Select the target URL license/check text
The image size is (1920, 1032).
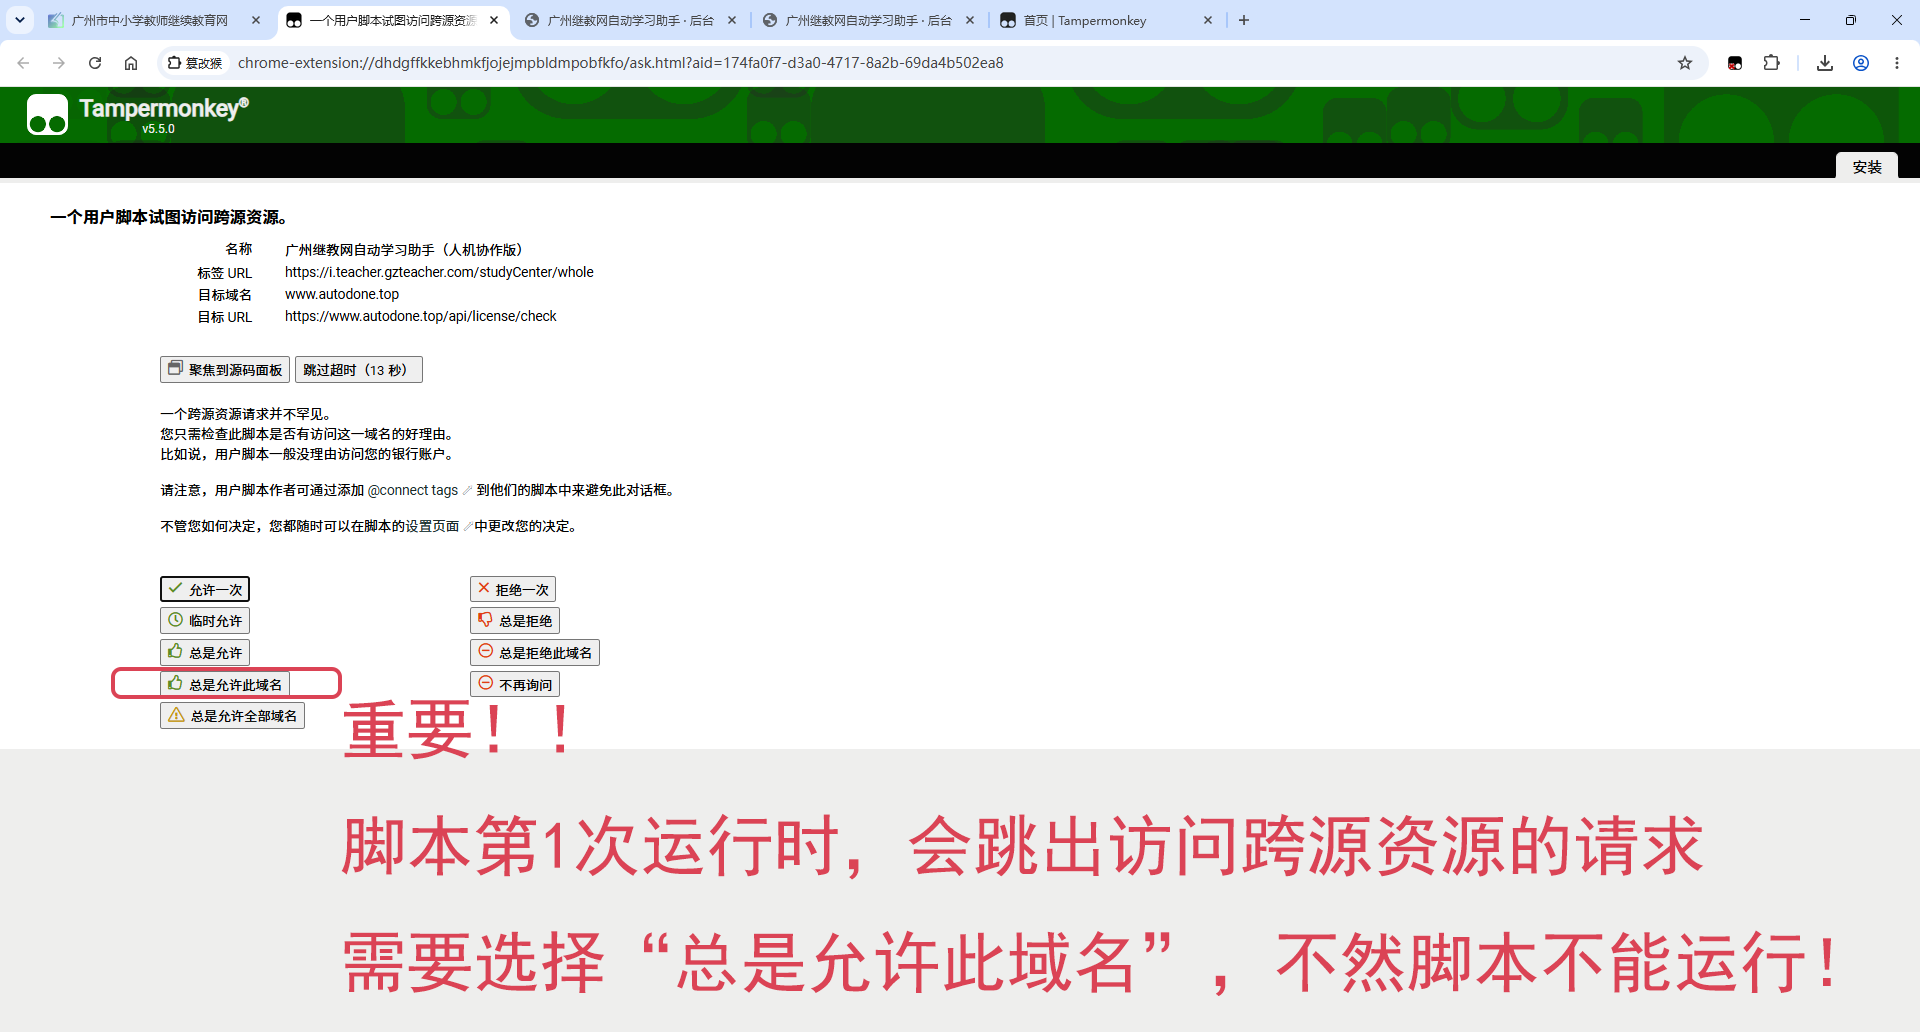[x=421, y=316]
